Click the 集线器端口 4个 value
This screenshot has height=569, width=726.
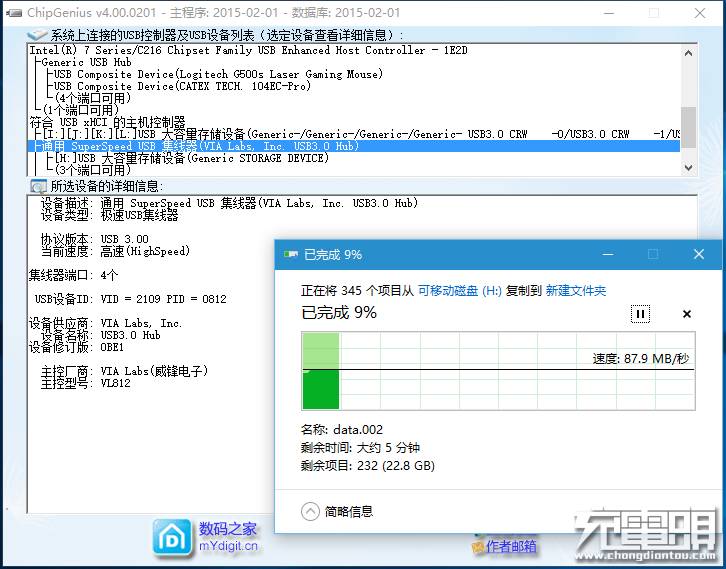pyautogui.click(x=109, y=275)
